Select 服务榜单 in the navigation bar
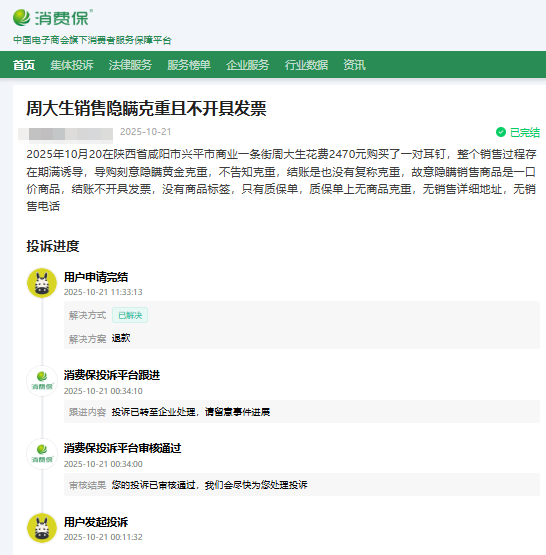The image size is (546, 555). click(189, 65)
